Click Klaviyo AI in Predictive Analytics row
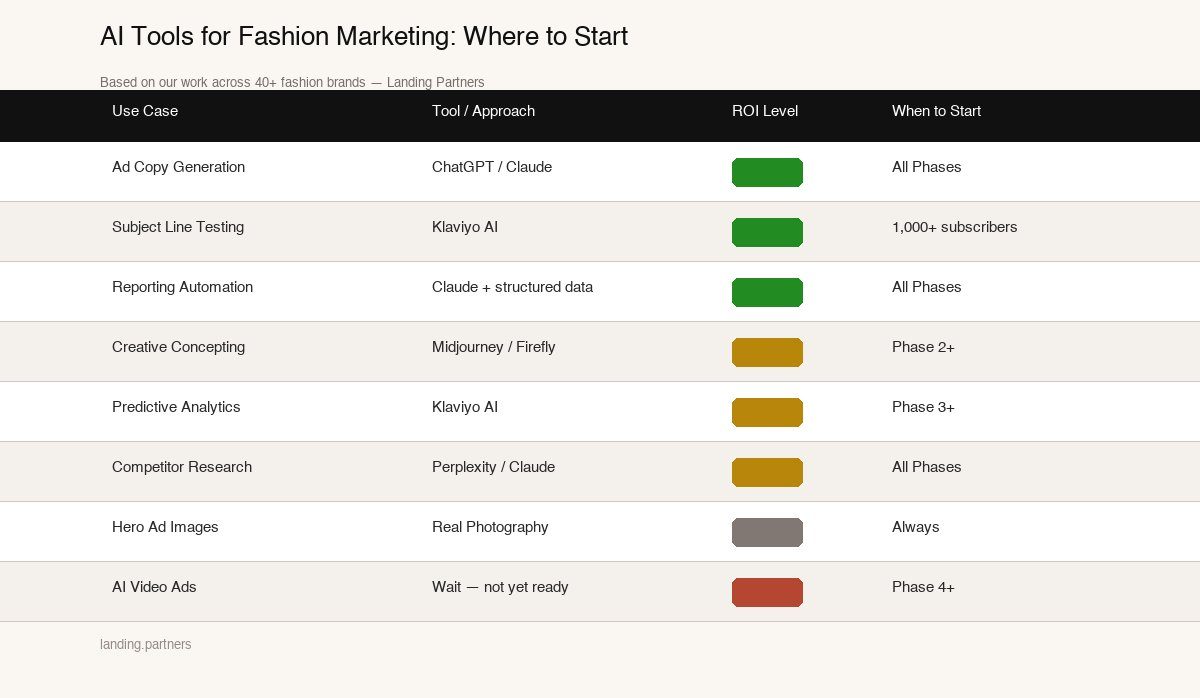The width and height of the screenshot is (1200, 698). (465, 407)
